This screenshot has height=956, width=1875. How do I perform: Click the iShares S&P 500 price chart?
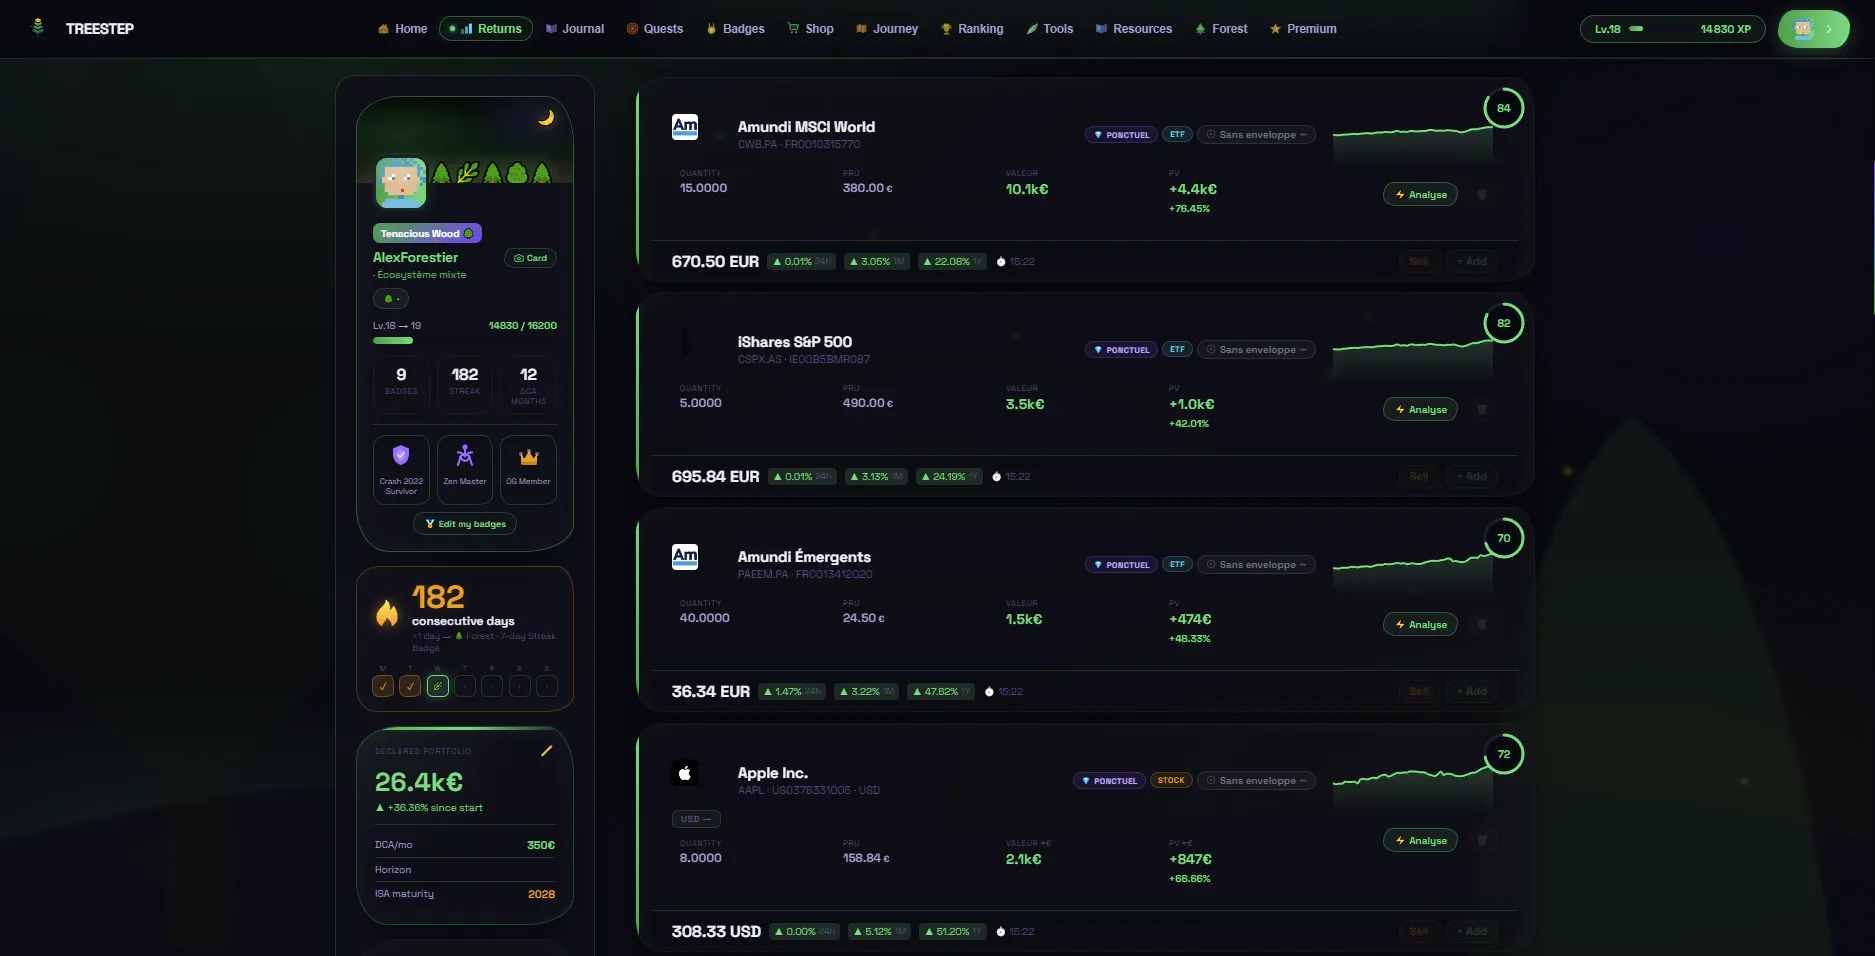(1412, 357)
